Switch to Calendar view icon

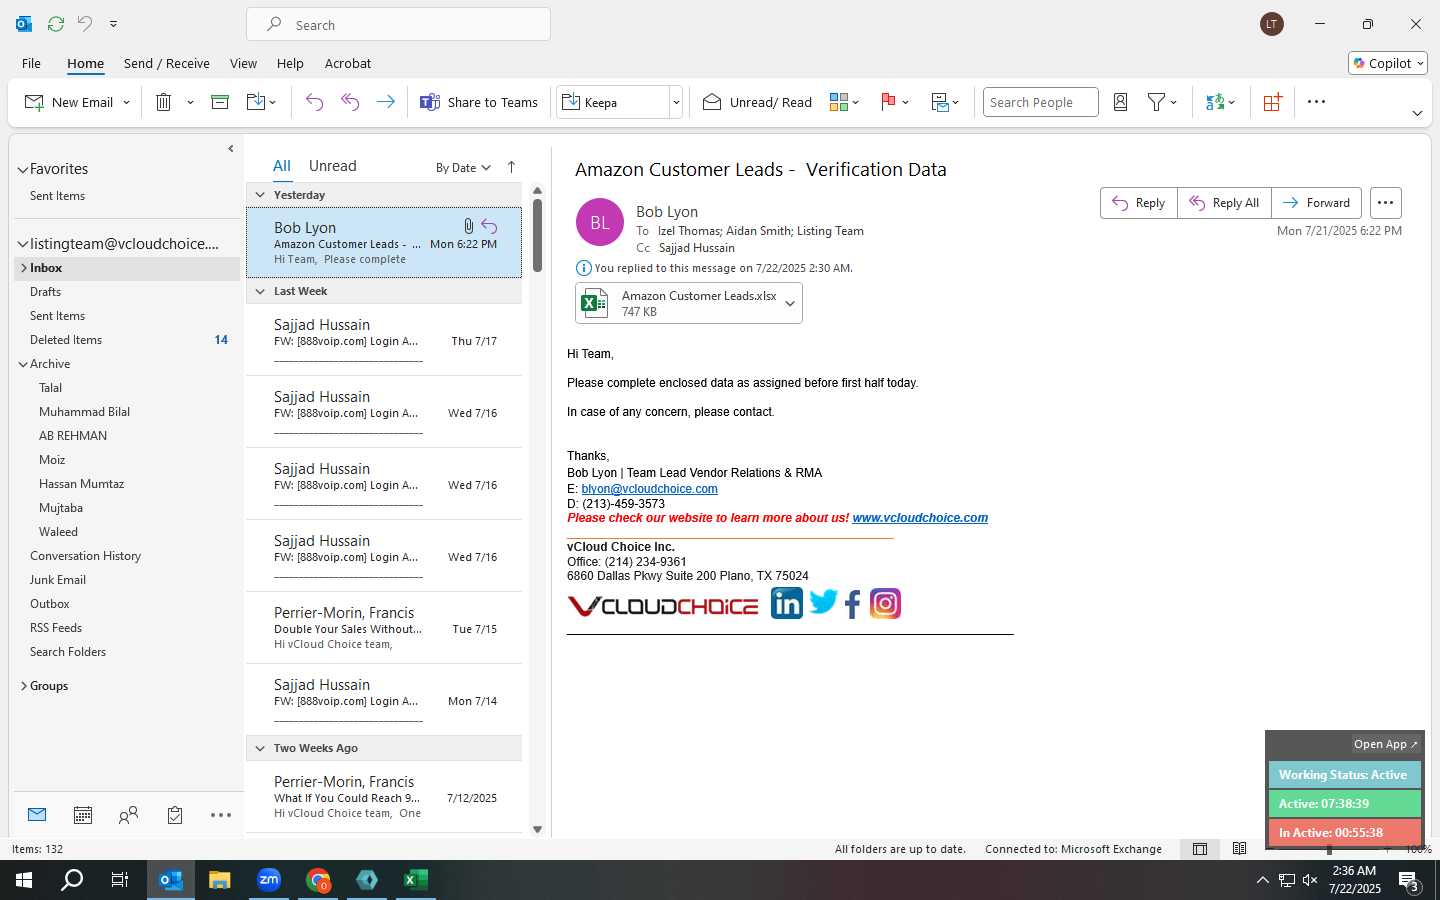pos(83,815)
